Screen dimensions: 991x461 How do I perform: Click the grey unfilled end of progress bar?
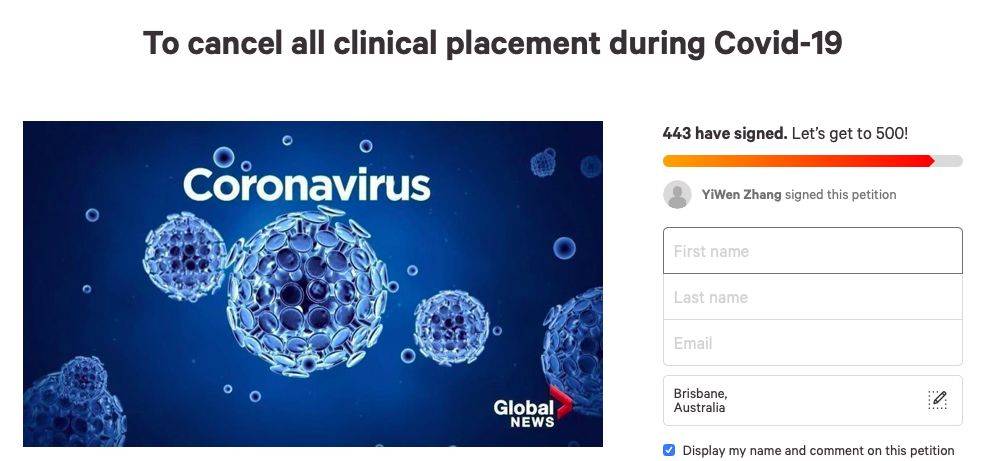(949, 161)
